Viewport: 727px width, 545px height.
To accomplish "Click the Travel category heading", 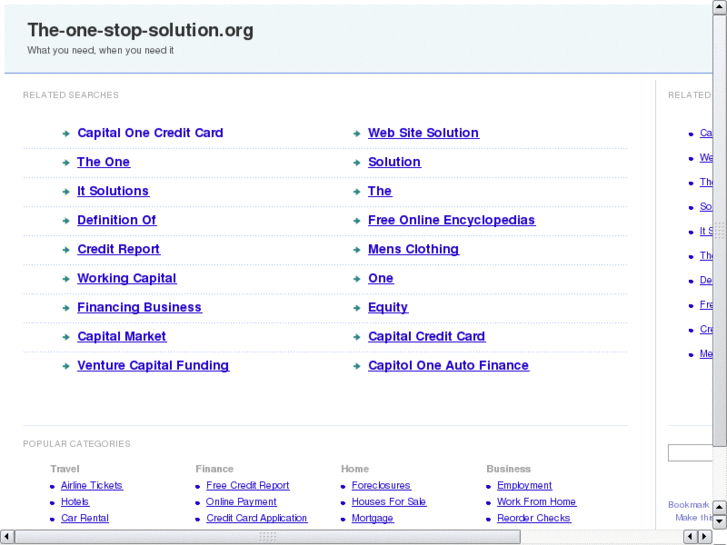I will pos(65,469).
